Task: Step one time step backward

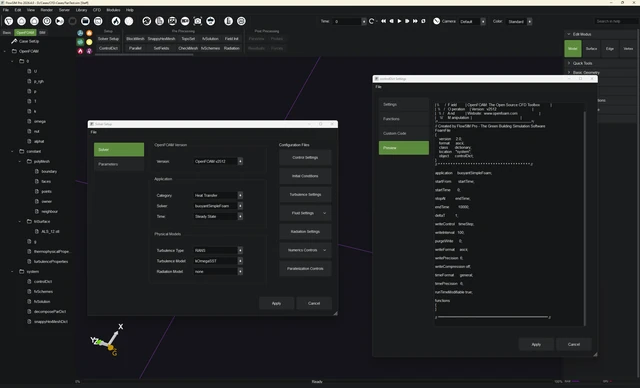Action: (x=391, y=21)
